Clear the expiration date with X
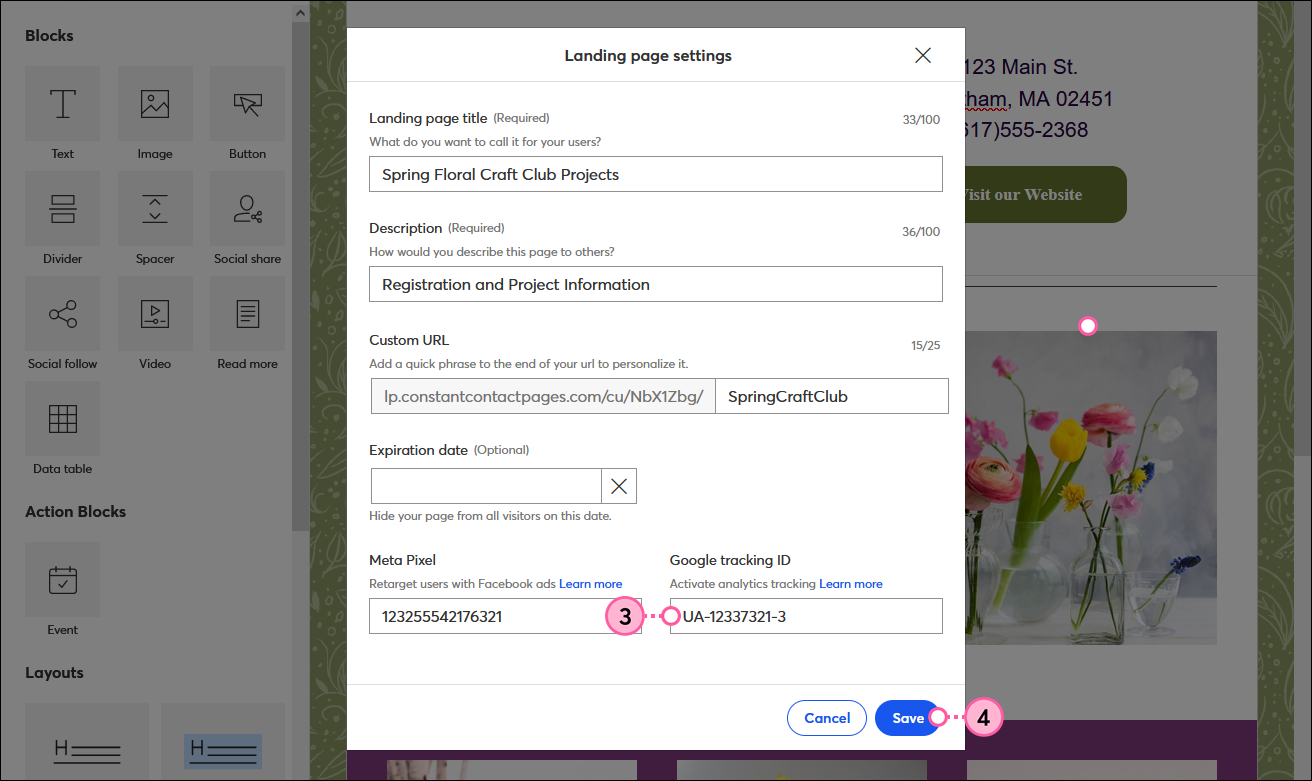 pyautogui.click(x=619, y=486)
